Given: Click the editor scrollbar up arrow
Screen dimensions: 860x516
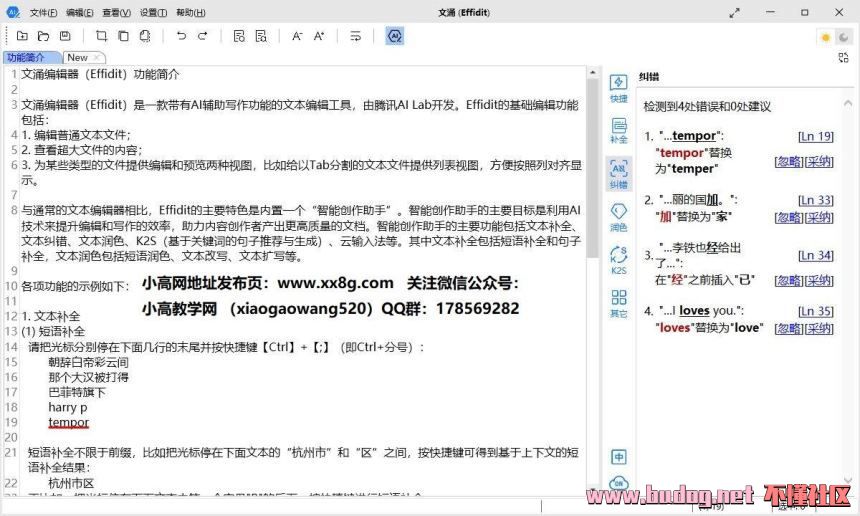Looking at the screenshot, I should click(592, 72).
